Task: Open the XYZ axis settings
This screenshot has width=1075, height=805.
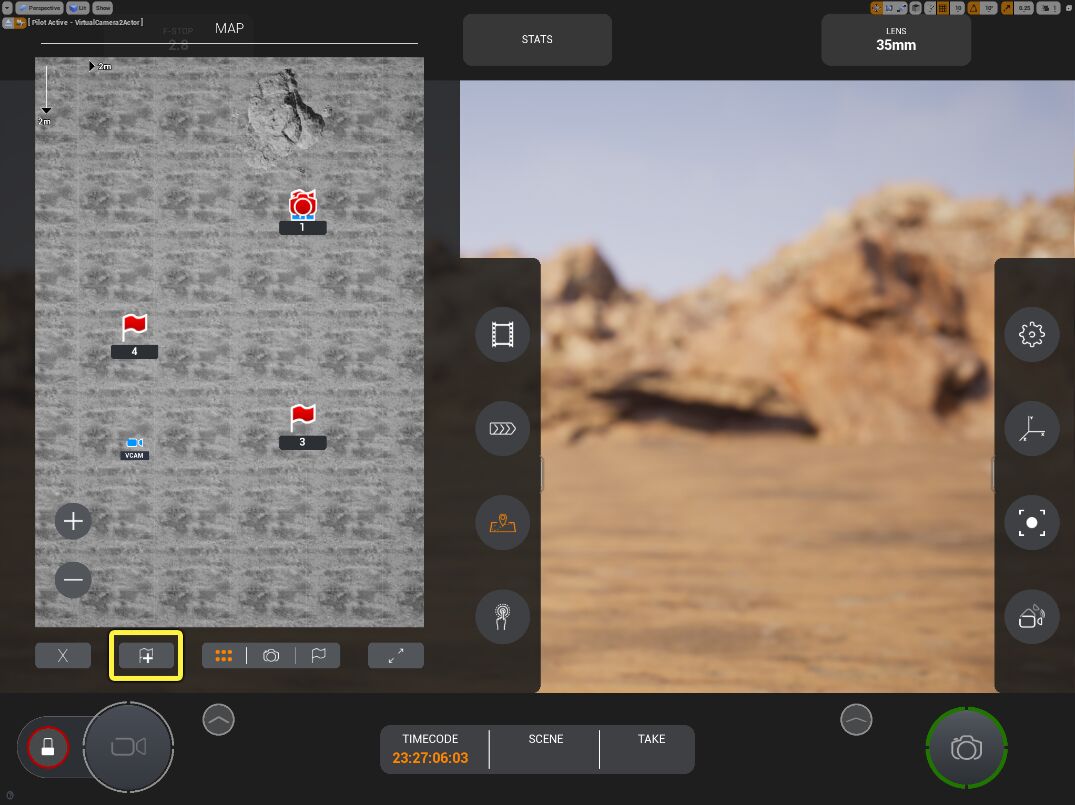Action: [1032, 429]
